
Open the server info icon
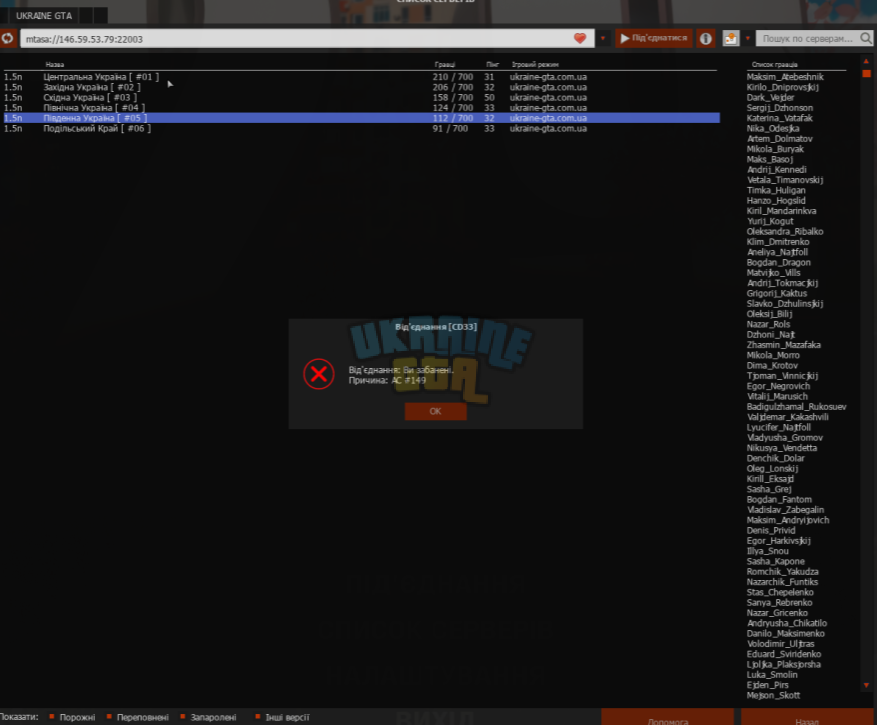point(706,39)
